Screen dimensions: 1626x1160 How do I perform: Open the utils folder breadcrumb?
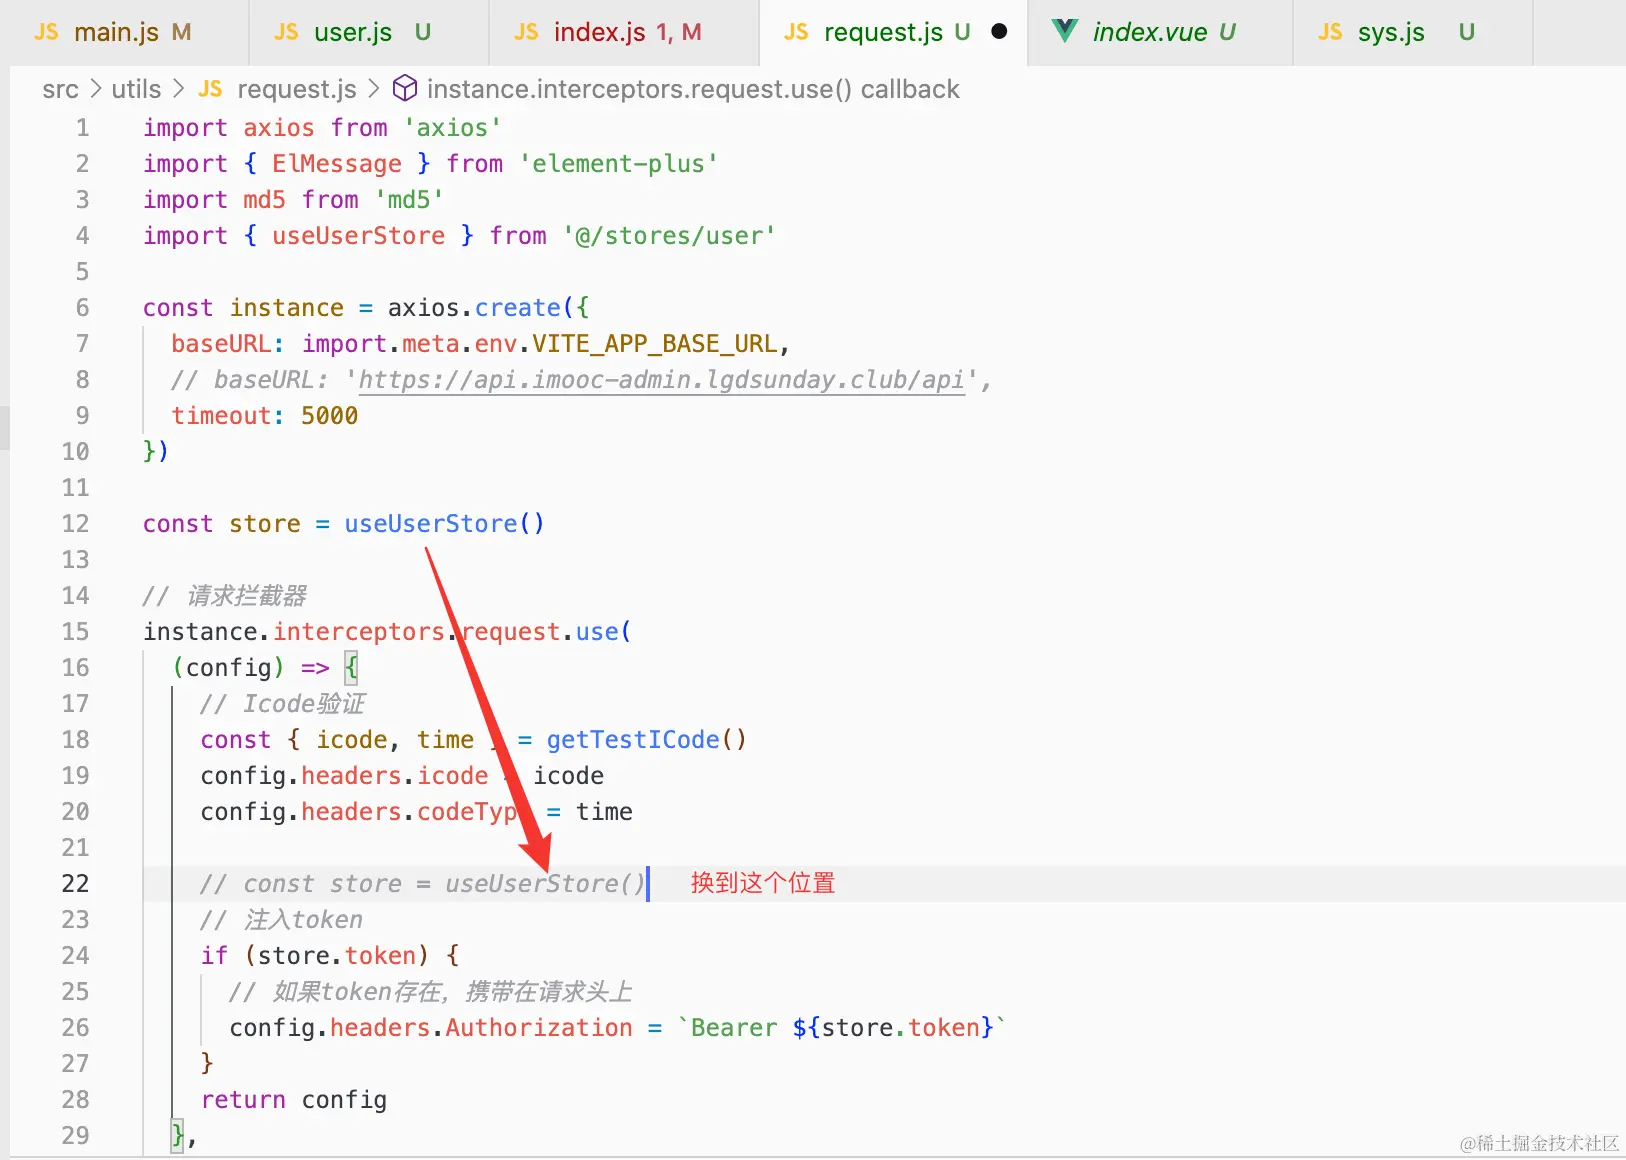point(136,89)
